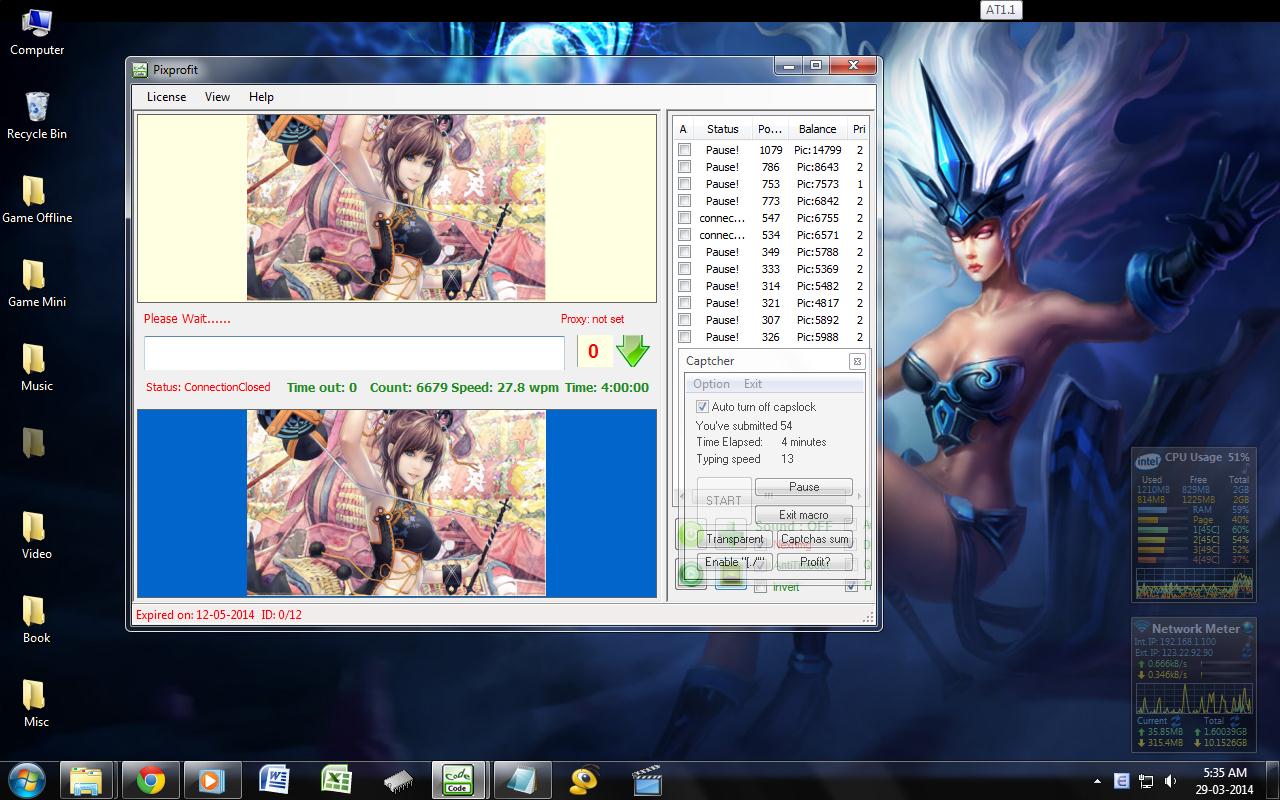Open the Captcher Exit menu
This screenshot has height=800, width=1280.
pyautogui.click(x=753, y=384)
